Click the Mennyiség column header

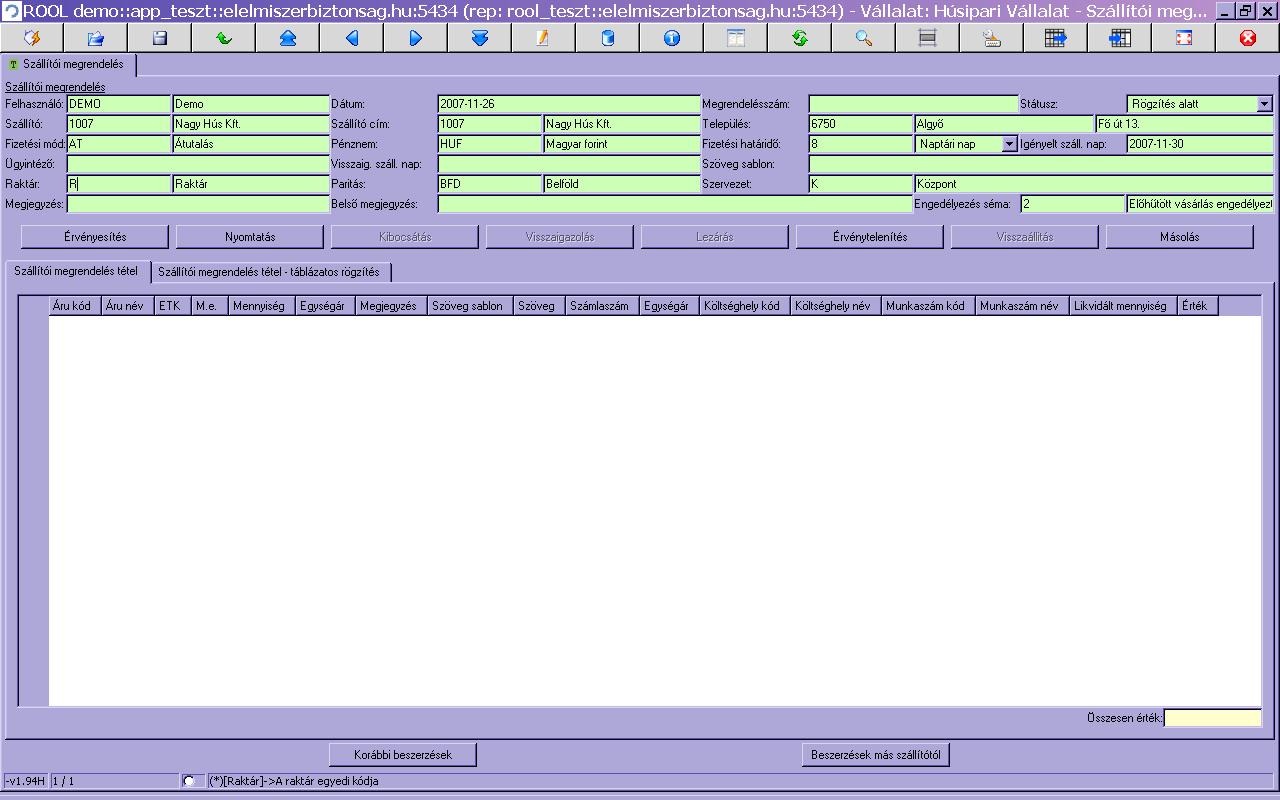(258, 306)
